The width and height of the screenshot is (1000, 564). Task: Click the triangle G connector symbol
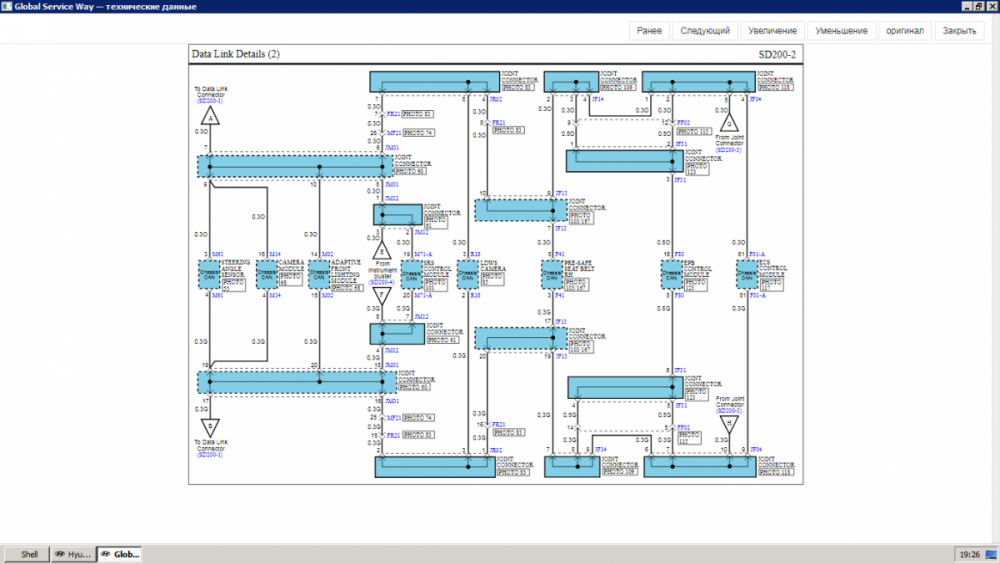point(729,124)
